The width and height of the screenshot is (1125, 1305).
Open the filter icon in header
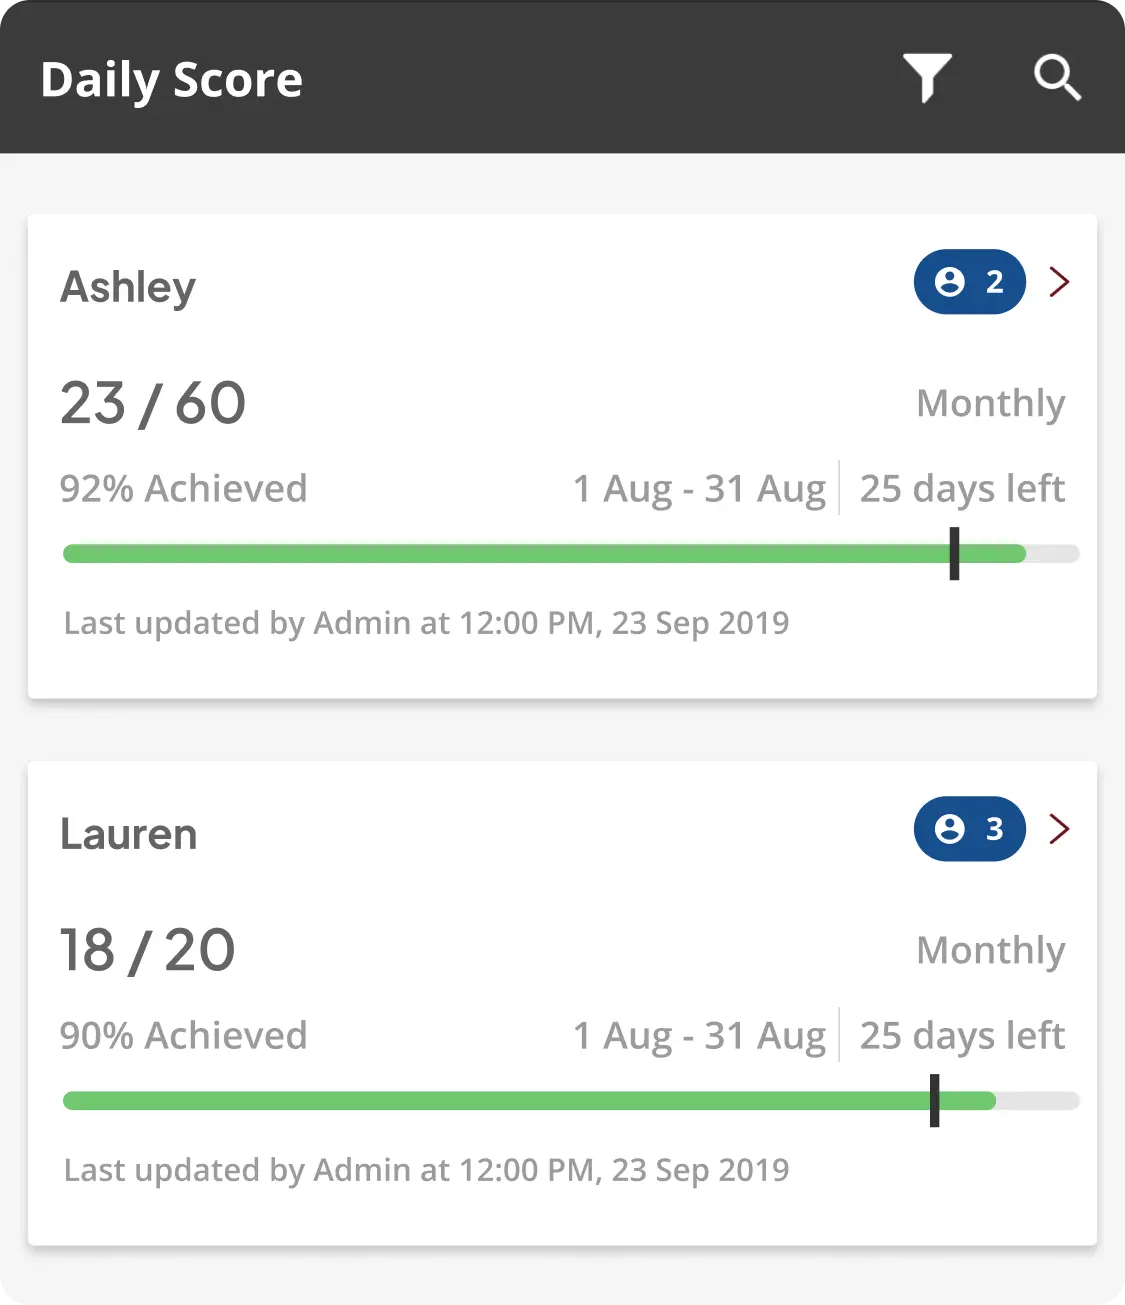pos(927,78)
